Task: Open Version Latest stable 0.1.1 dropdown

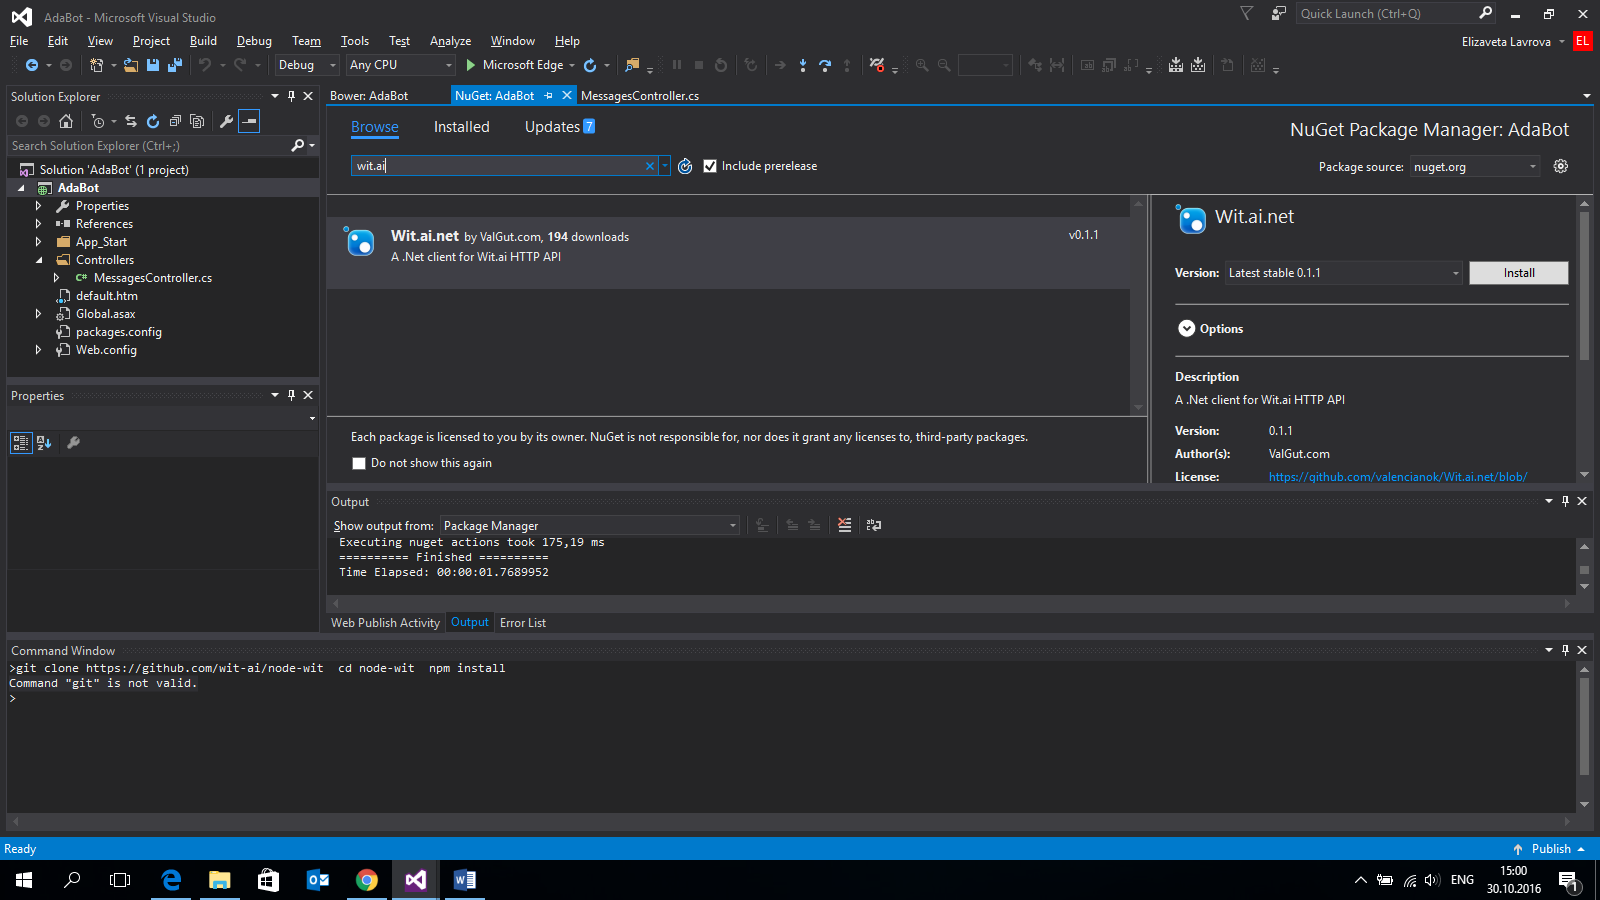Action: (1344, 273)
